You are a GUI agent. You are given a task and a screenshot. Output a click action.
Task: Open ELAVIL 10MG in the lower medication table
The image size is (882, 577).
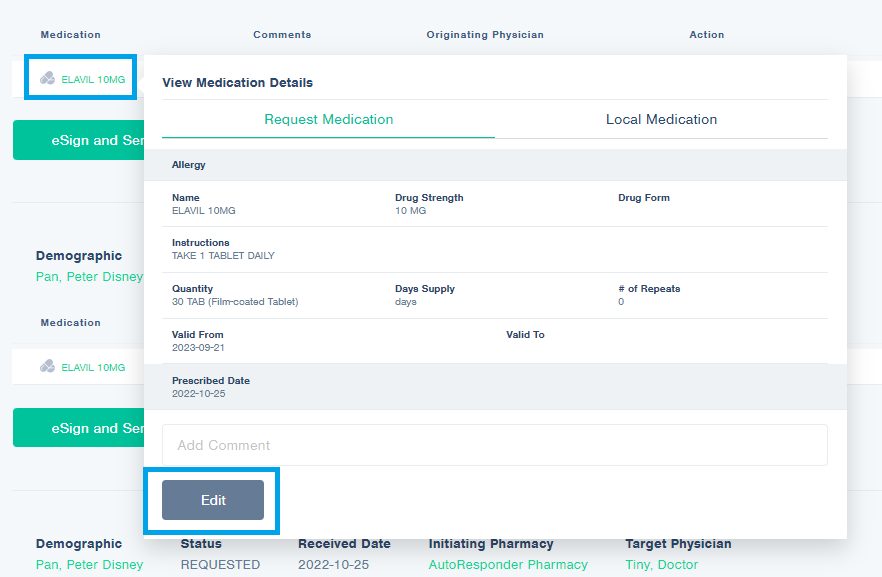click(x=93, y=368)
